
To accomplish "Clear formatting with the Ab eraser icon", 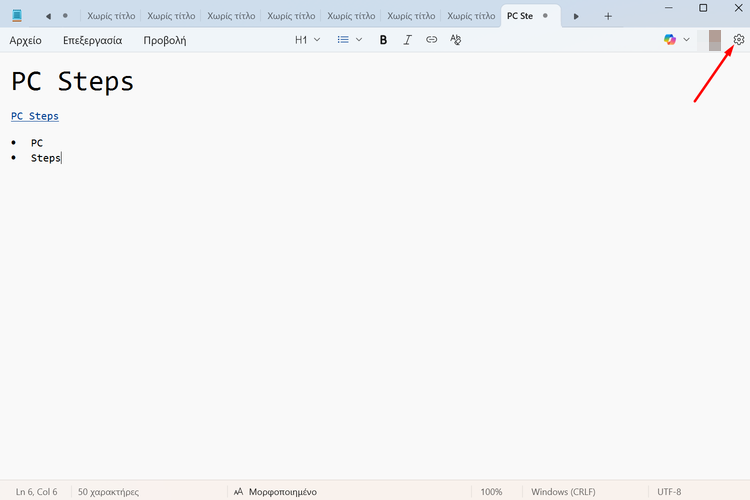I will 455,40.
